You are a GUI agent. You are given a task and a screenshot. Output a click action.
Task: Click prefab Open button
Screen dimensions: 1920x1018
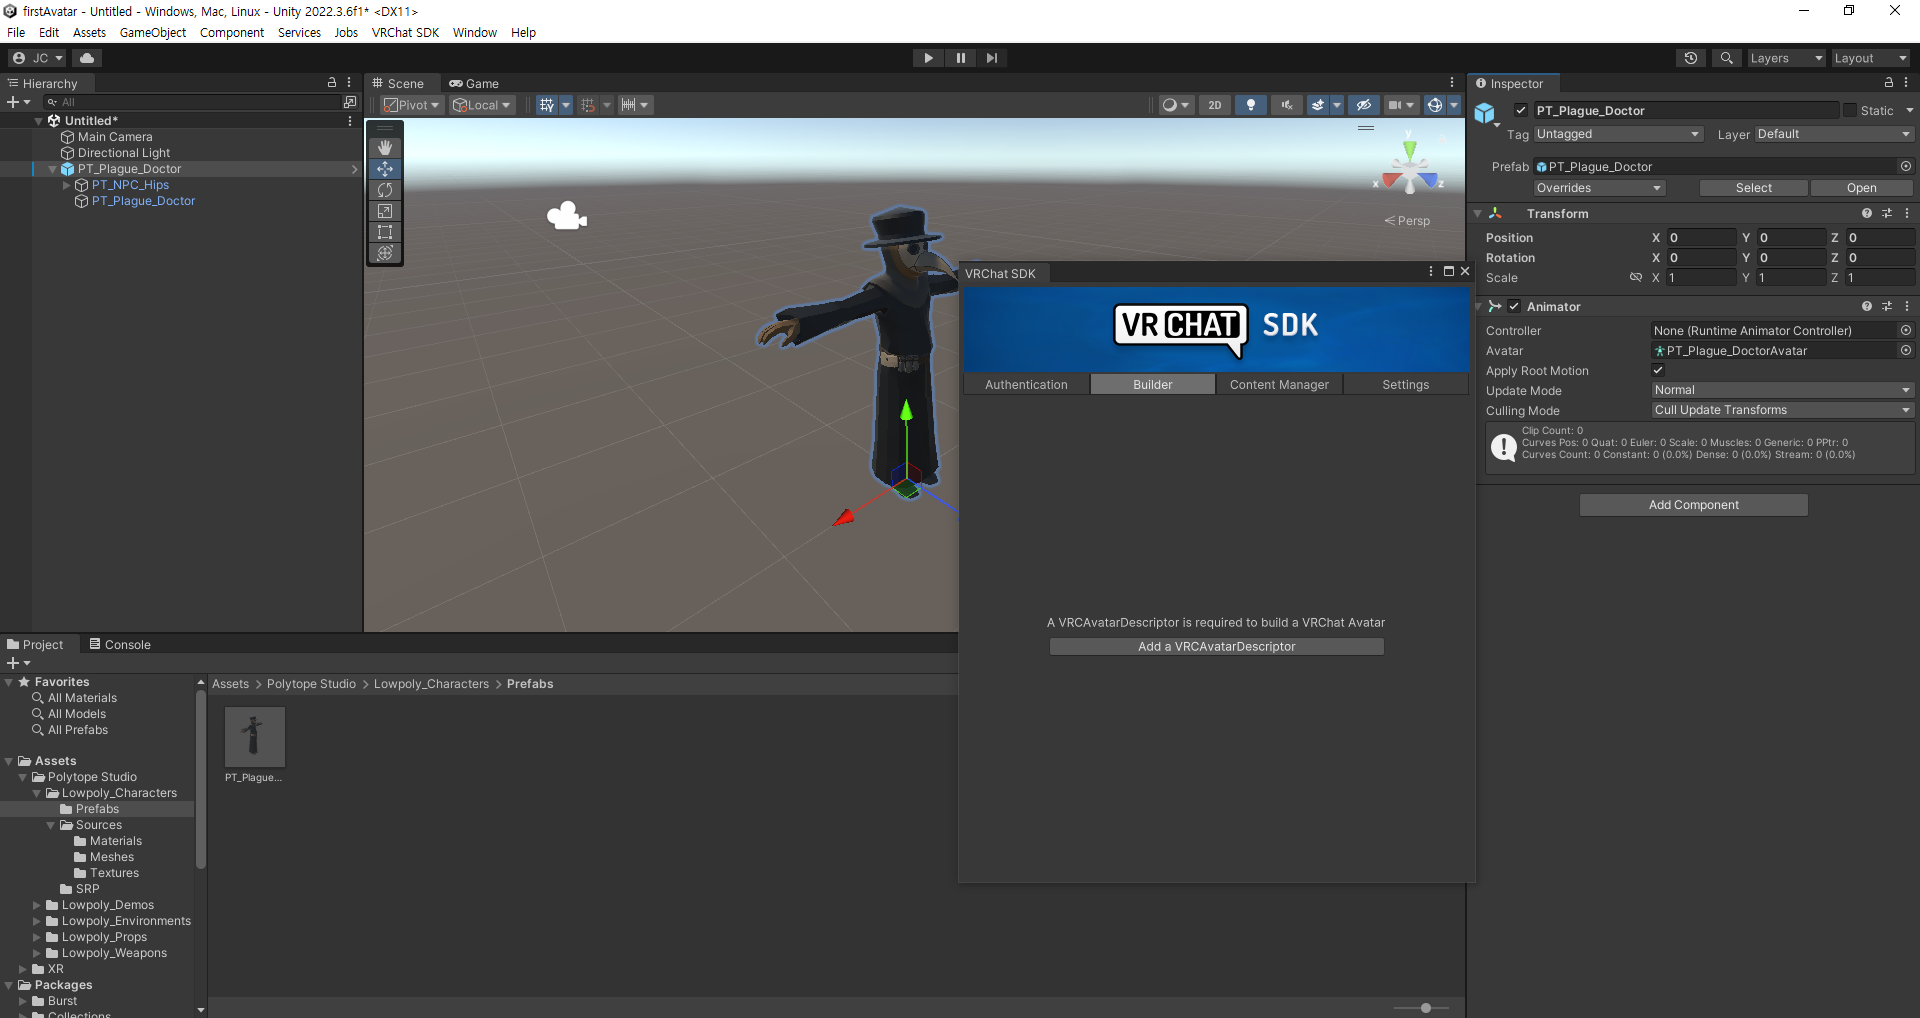[x=1861, y=188]
